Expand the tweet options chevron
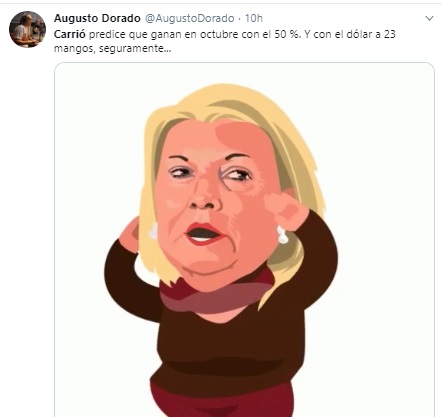The height and width of the screenshot is (417, 442). pos(430,18)
